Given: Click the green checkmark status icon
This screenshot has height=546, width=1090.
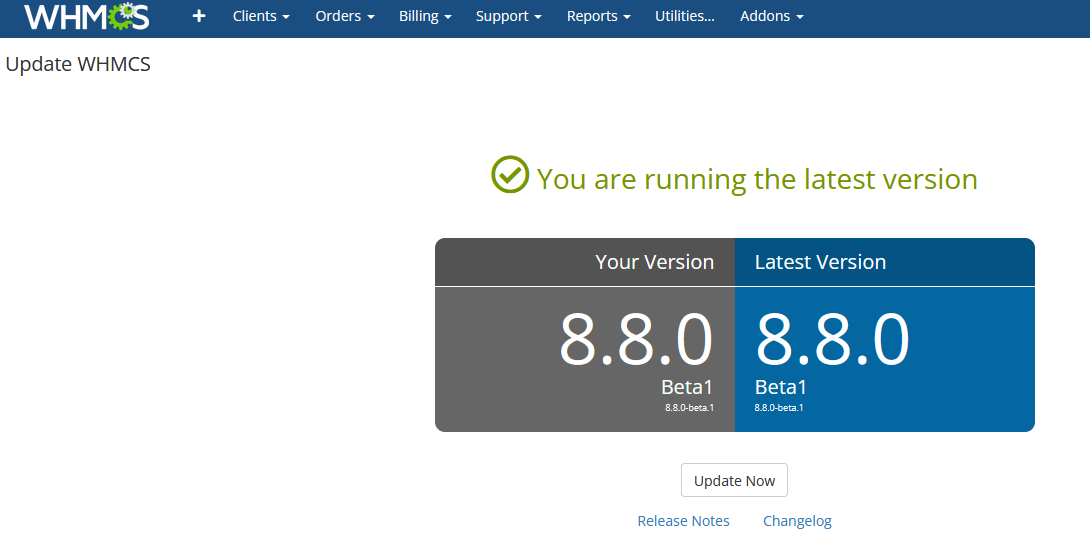Looking at the screenshot, I should pyautogui.click(x=510, y=175).
